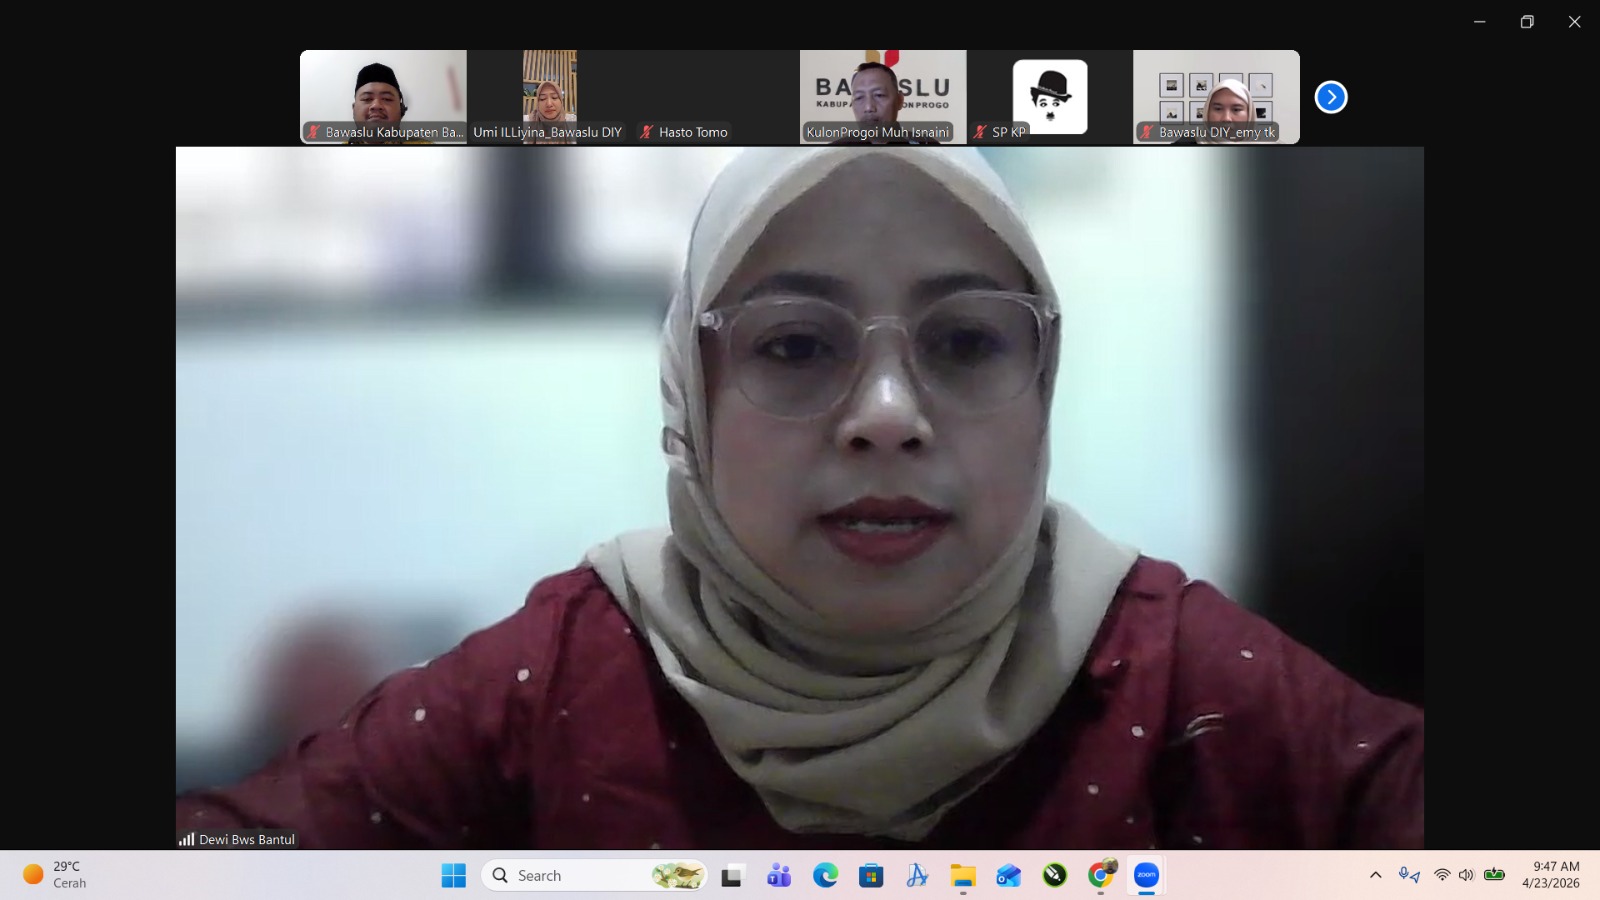
Task: Open Microsoft Store taskbar icon
Action: click(x=871, y=876)
